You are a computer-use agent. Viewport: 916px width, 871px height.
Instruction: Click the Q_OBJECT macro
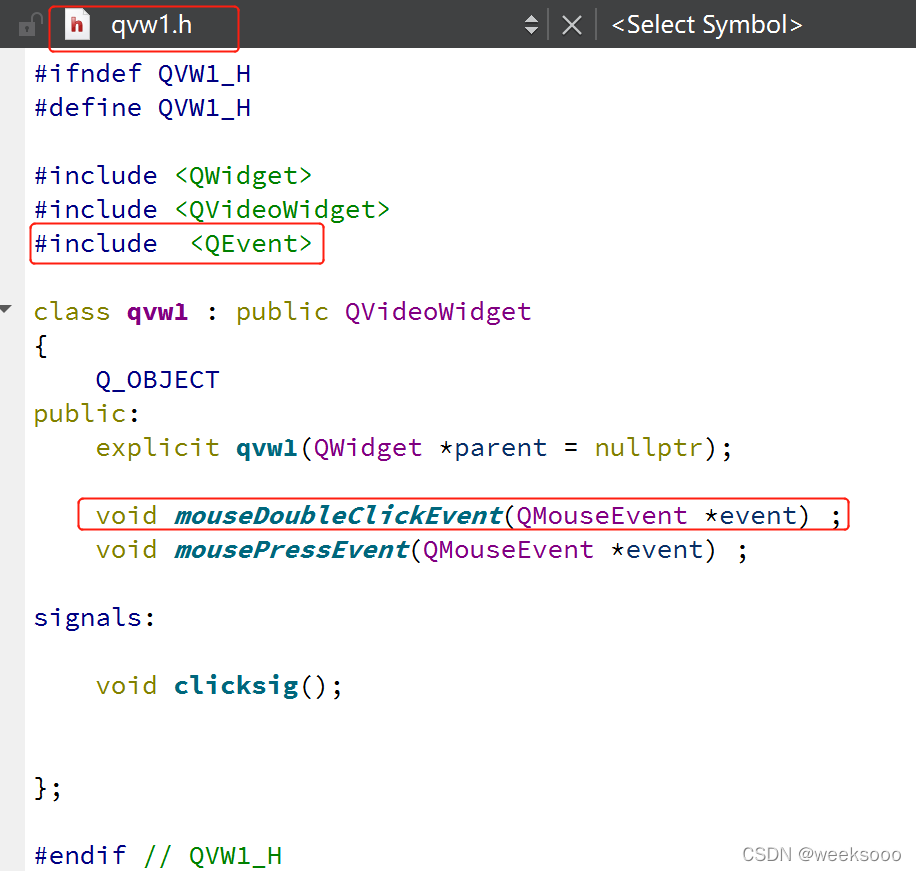[x=157, y=380]
